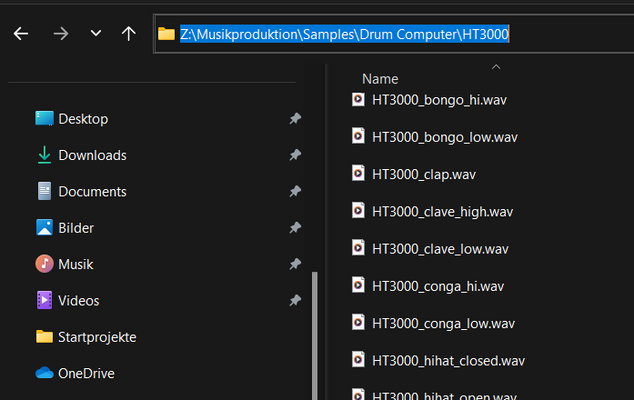The height and width of the screenshot is (400, 634).
Task: Select HT3000_hihat_closed.wav file name
Action: (448, 361)
